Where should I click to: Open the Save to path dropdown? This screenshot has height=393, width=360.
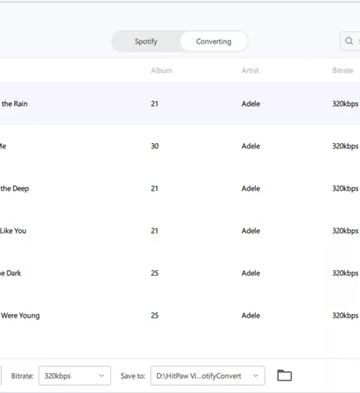pyautogui.click(x=208, y=376)
